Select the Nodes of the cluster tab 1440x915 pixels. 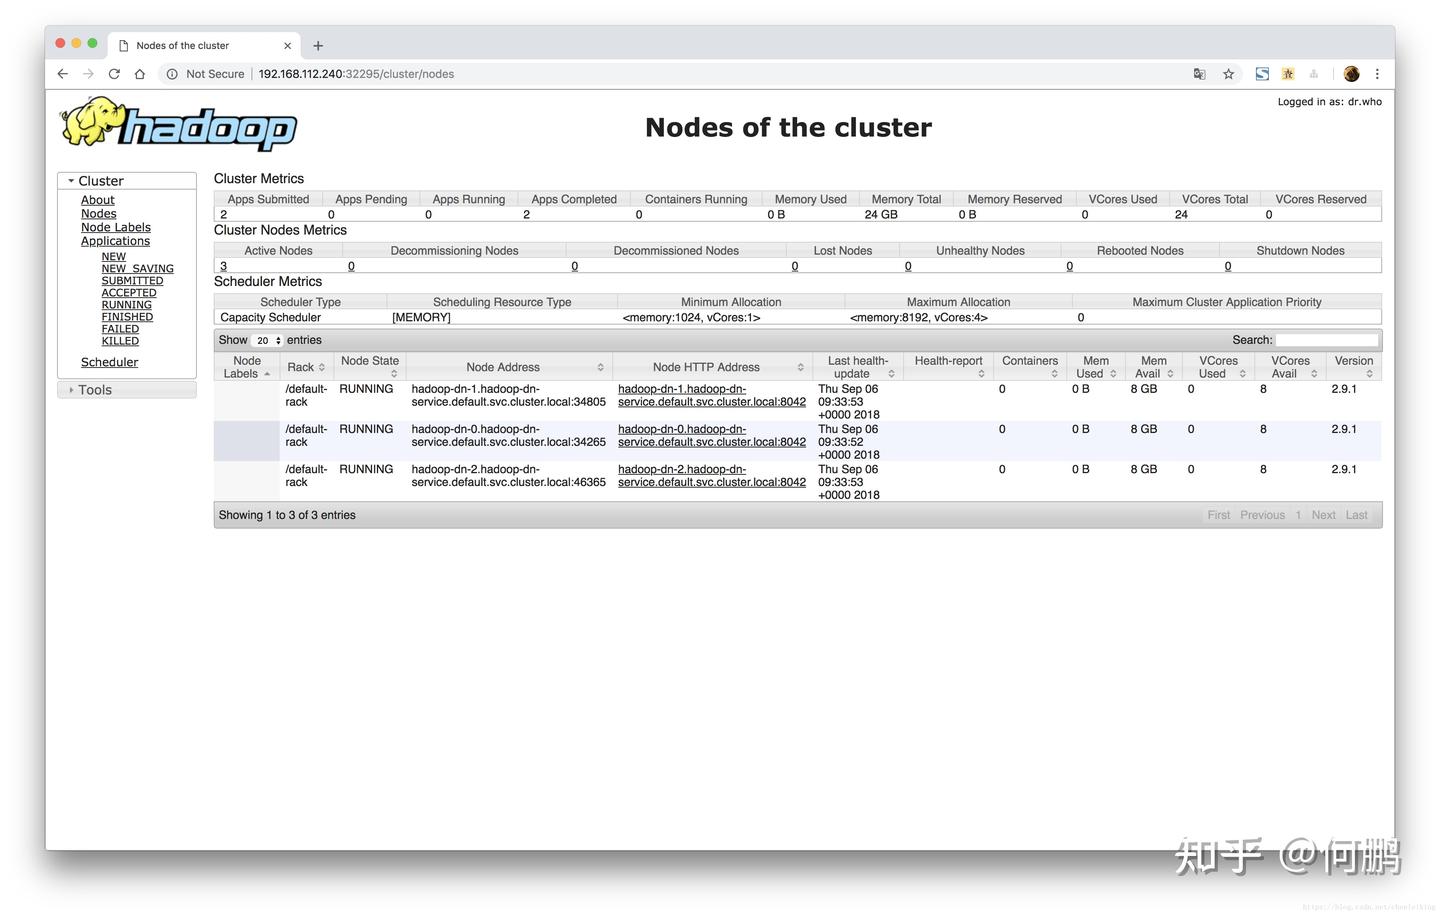[x=205, y=45]
